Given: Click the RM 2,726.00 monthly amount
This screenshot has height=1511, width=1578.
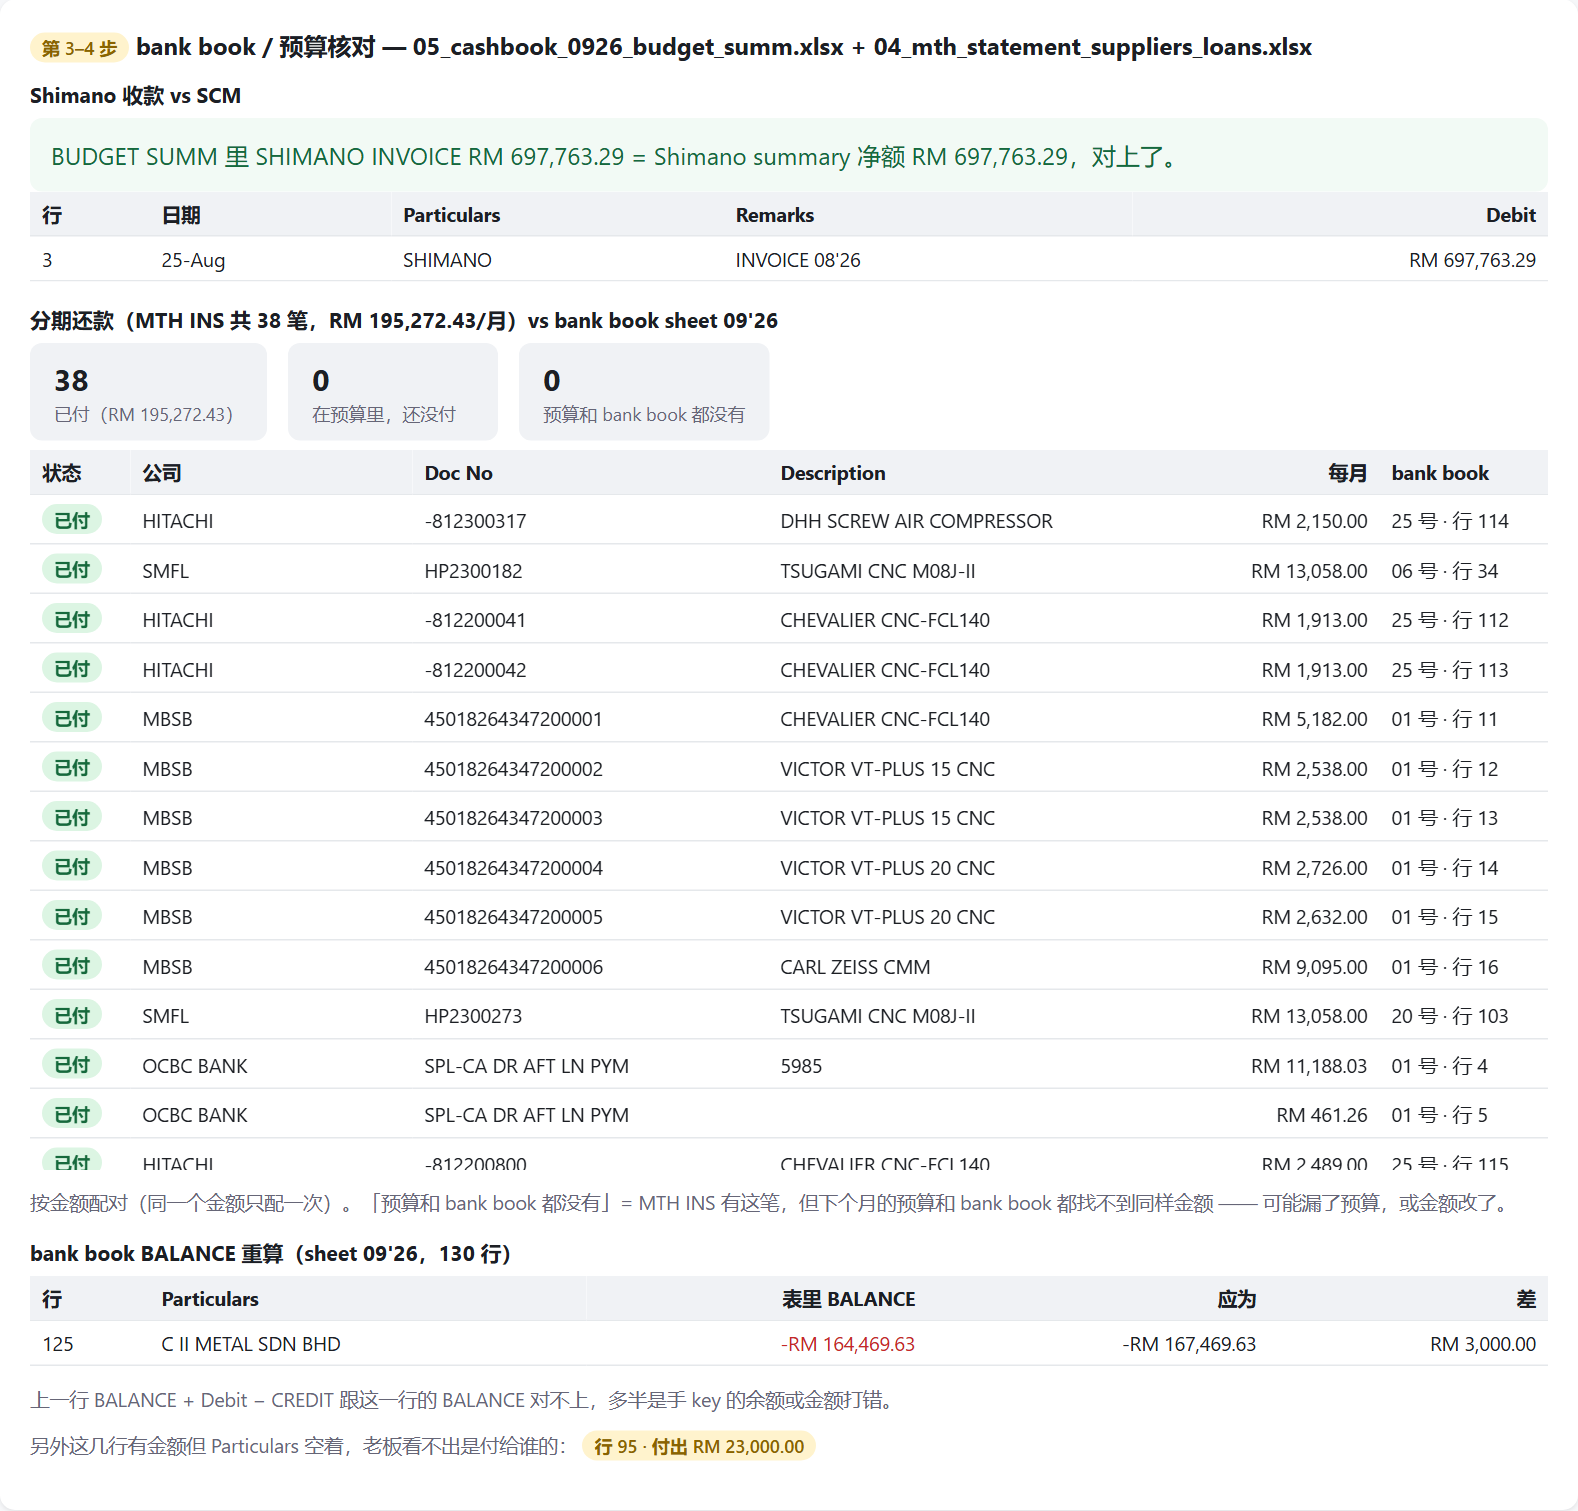Looking at the screenshot, I should tap(1314, 868).
